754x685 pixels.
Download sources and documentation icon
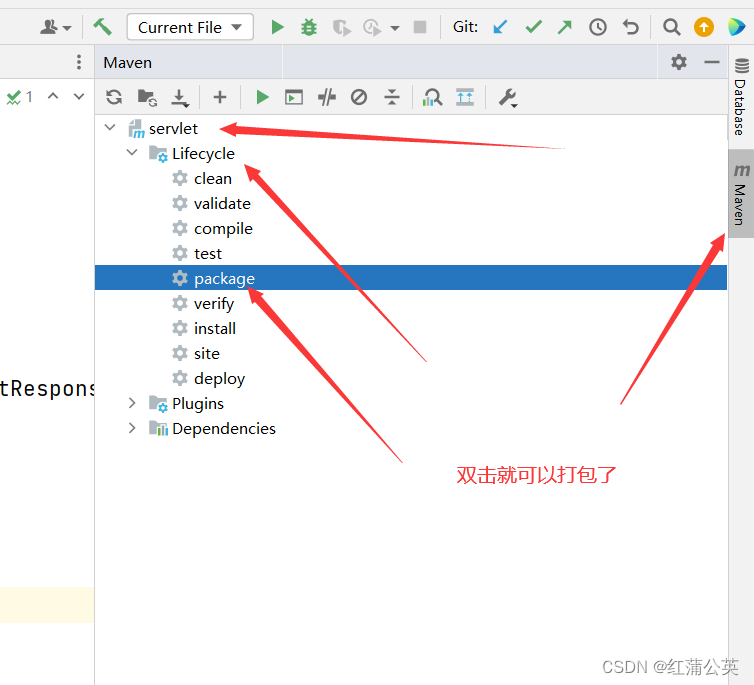180,98
